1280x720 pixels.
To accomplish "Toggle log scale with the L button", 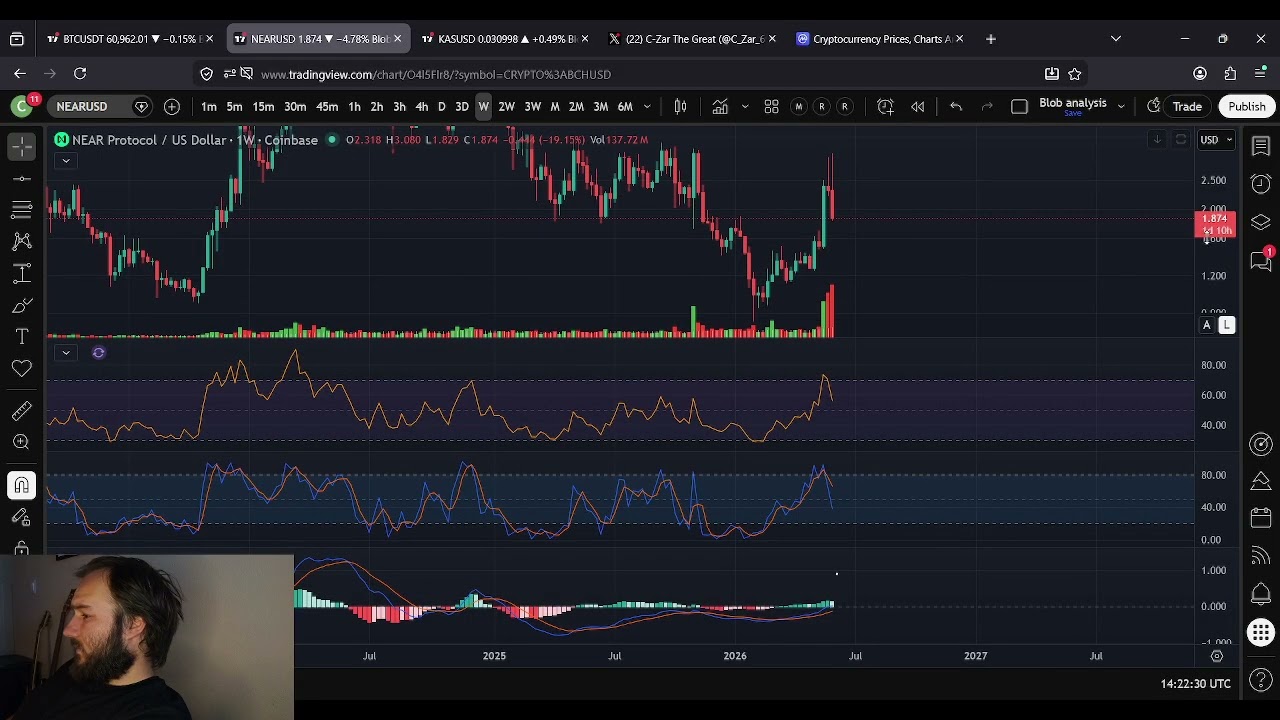I will tap(1227, 325).
